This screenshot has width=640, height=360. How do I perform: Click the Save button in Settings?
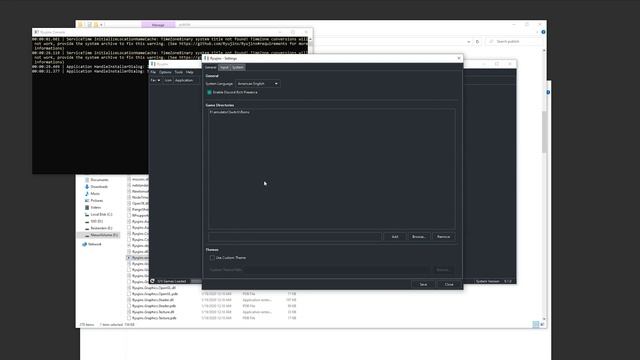pos(423,284)
